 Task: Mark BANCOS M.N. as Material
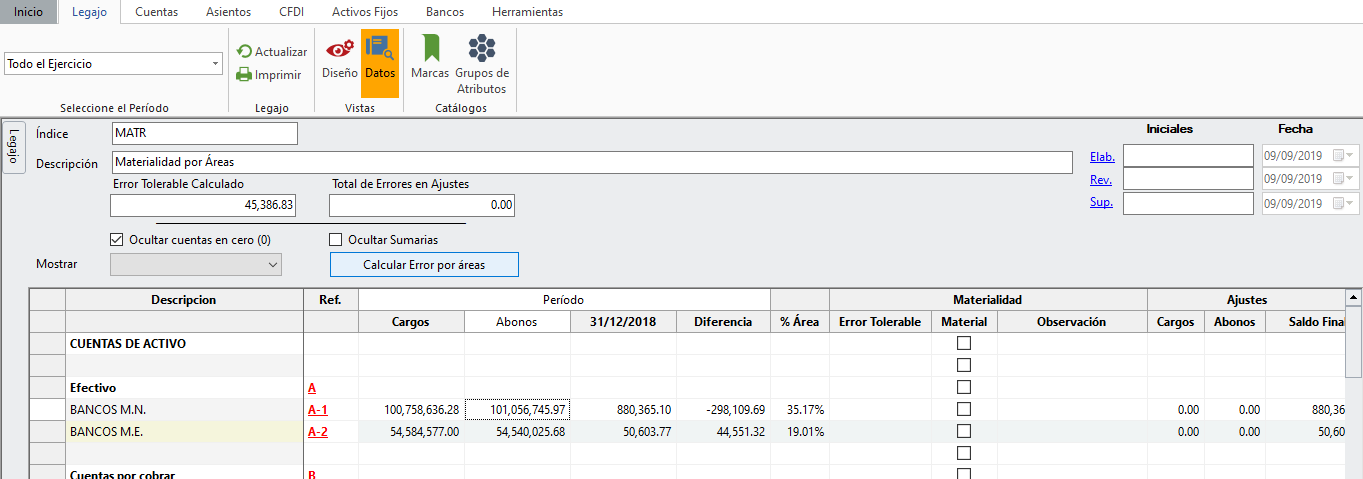[x=964, y=409]
